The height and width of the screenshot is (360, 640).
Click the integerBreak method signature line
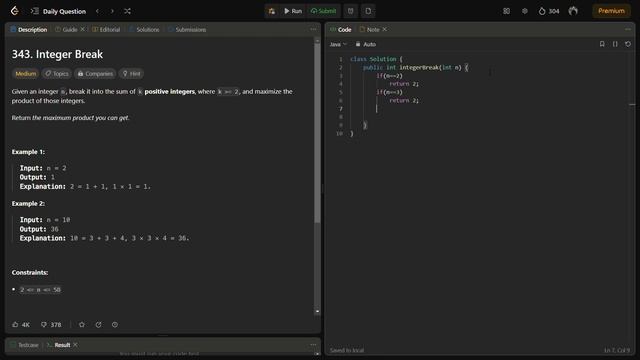click(416, 67)
